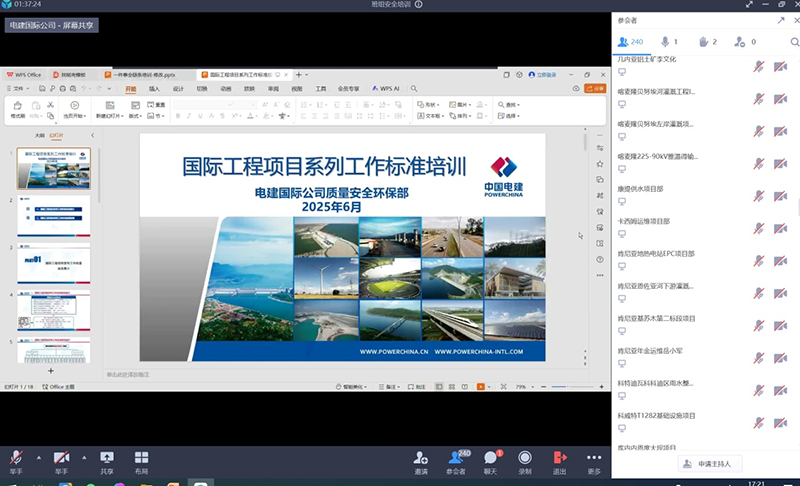Viewport: 800px width, 486px height.
Task: Toggle the microphone mute button
Action: 17,458
